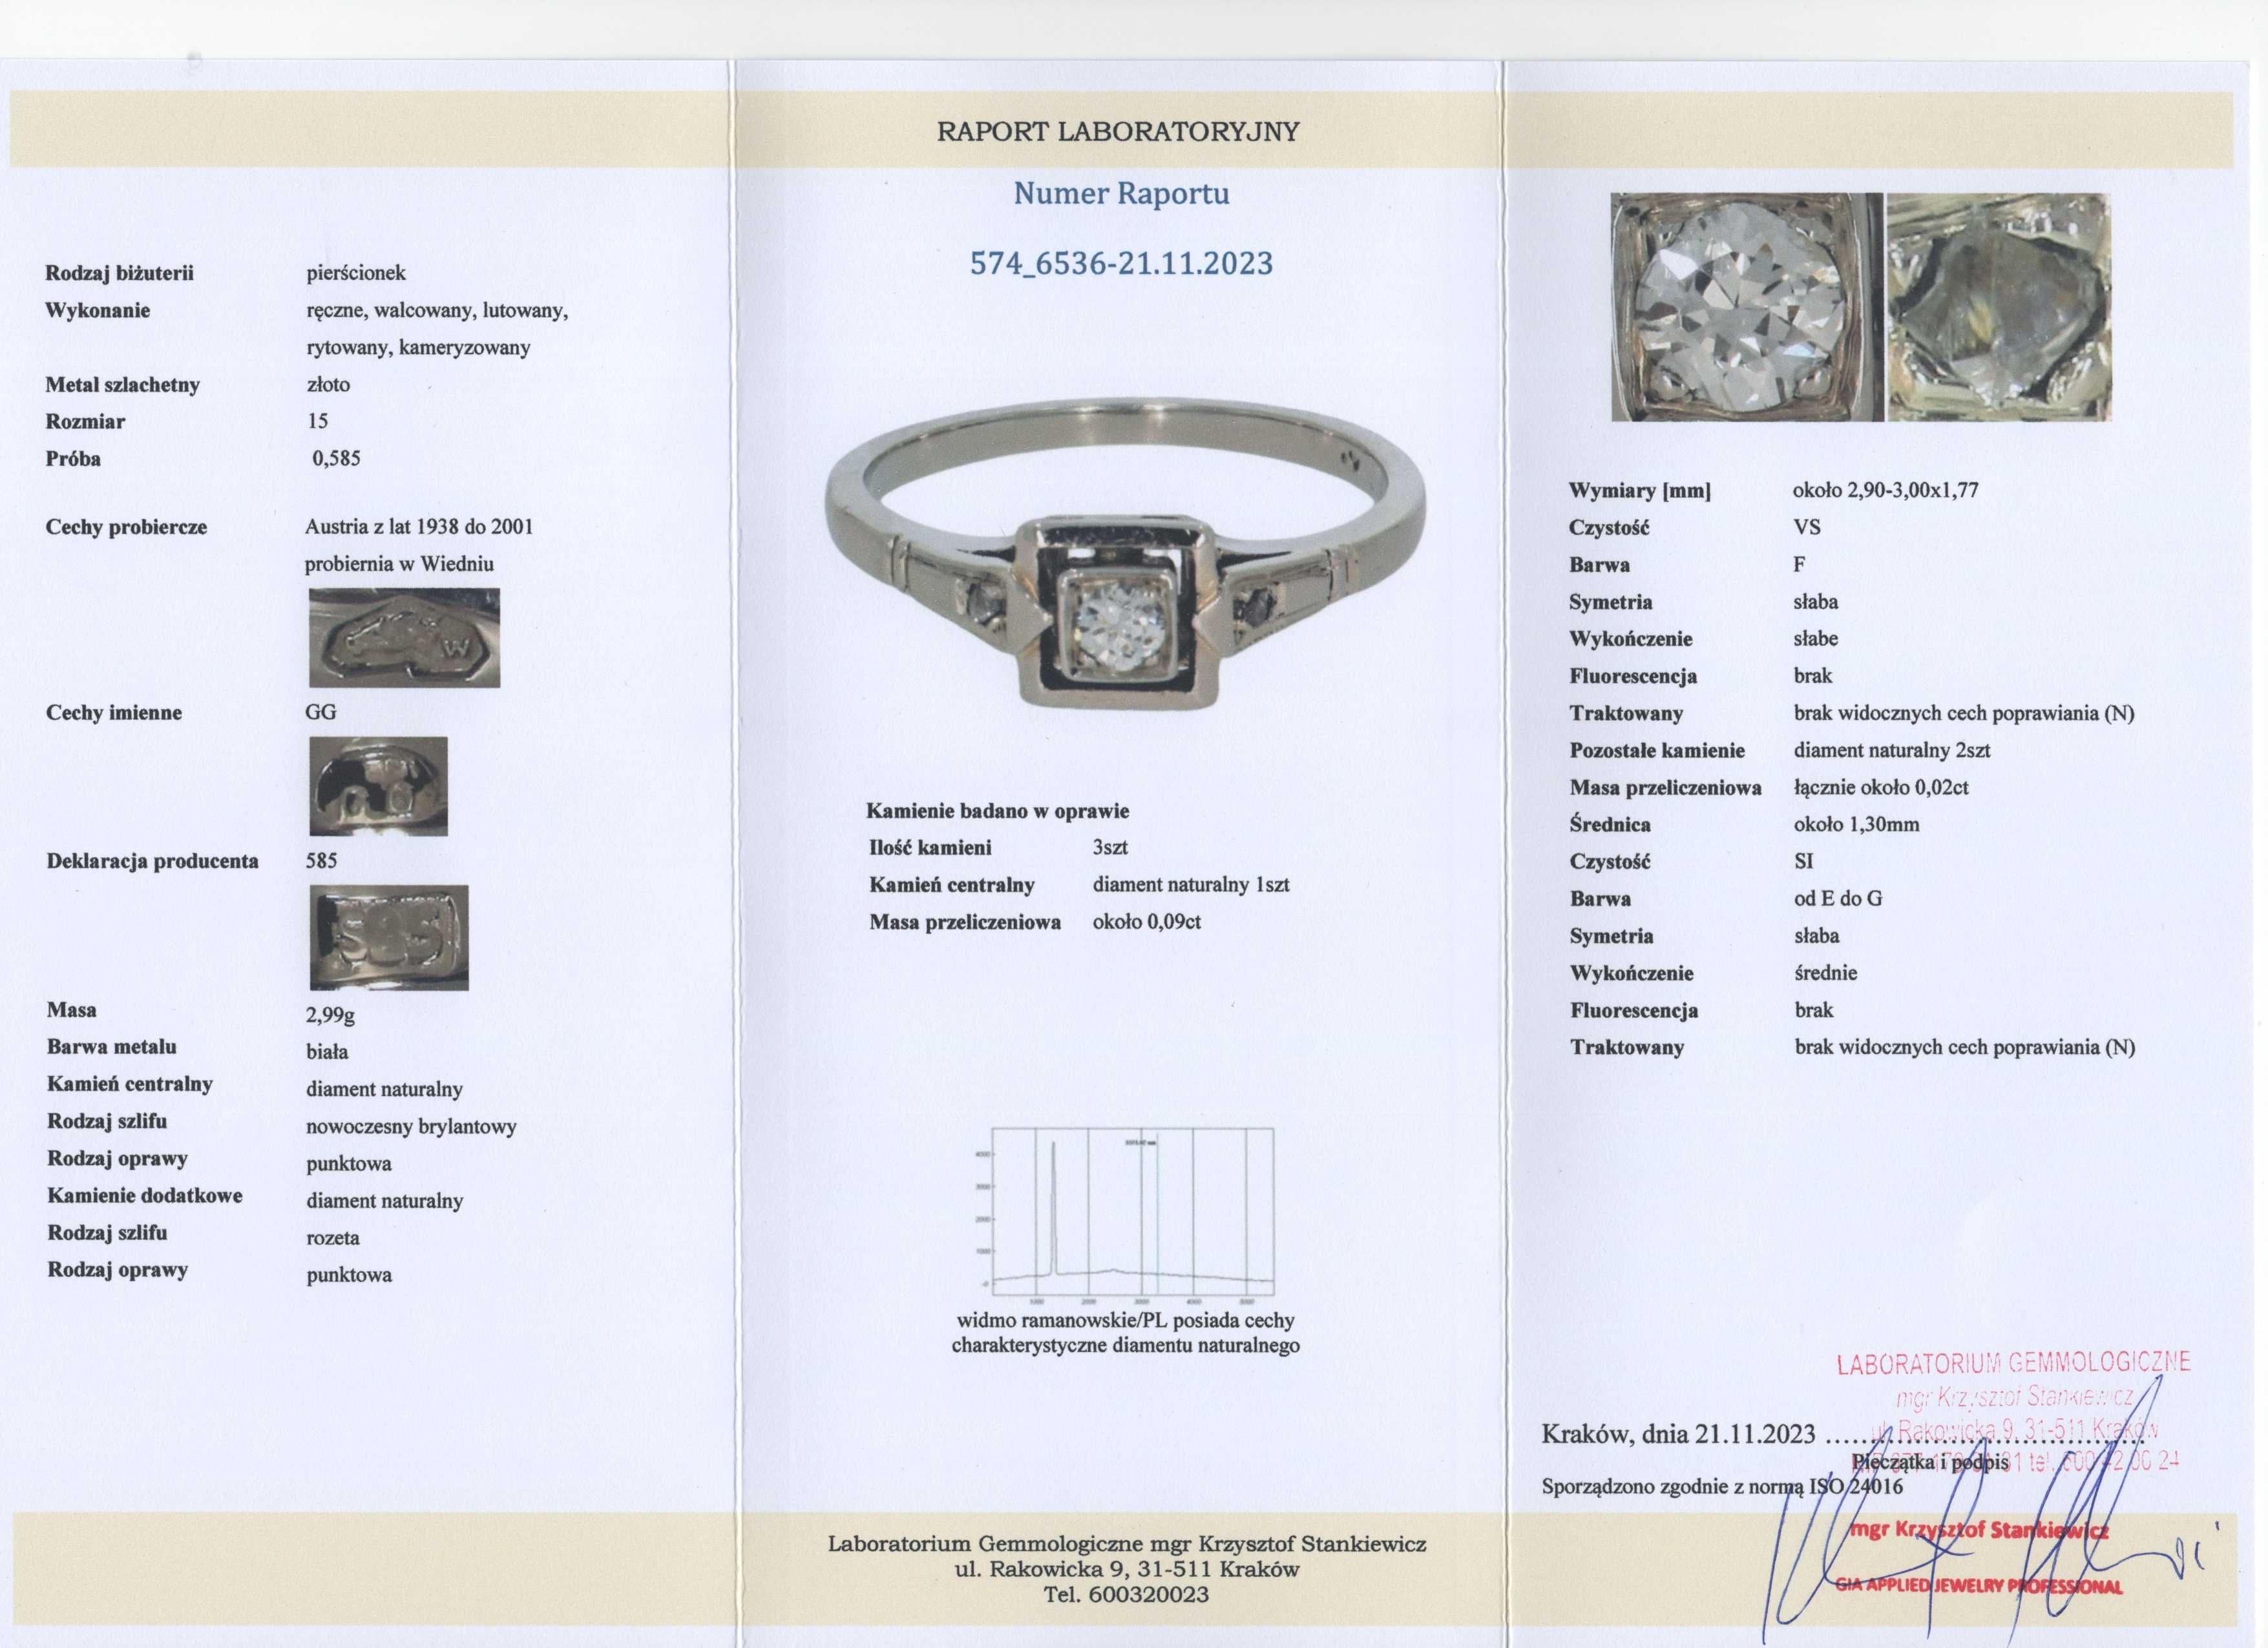Click the text Austria z lat 1938 do 2001
This screenshot has height=1648, width=2268.
point(419,526)
